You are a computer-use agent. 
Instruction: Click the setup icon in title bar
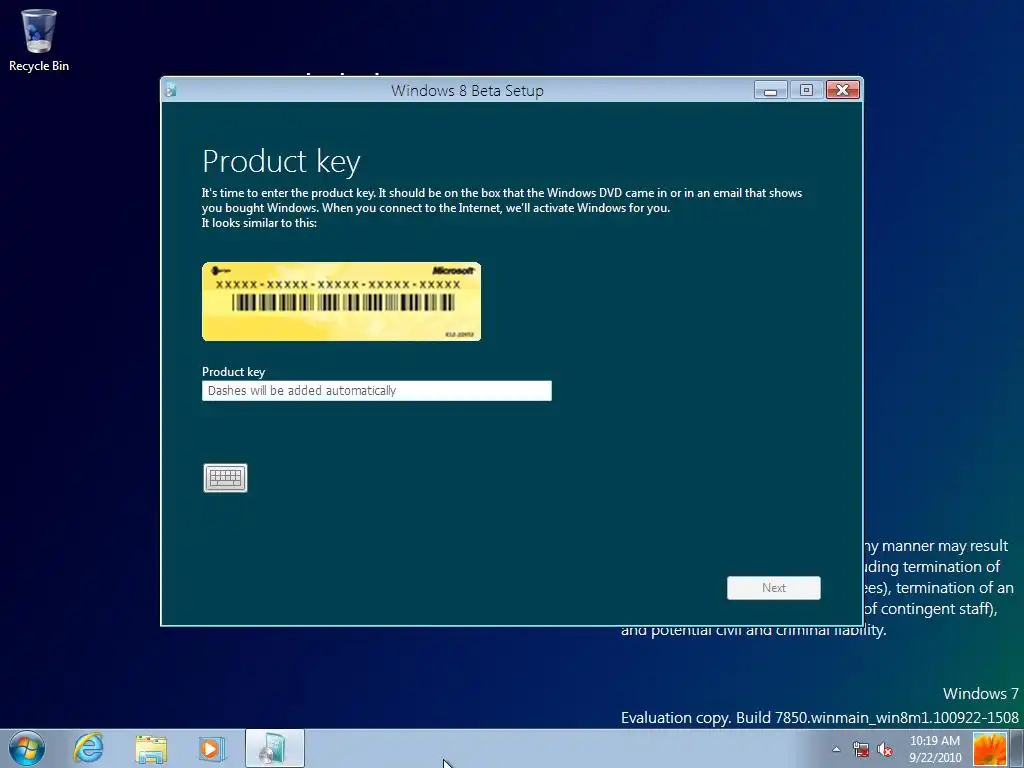click(171, 90)
